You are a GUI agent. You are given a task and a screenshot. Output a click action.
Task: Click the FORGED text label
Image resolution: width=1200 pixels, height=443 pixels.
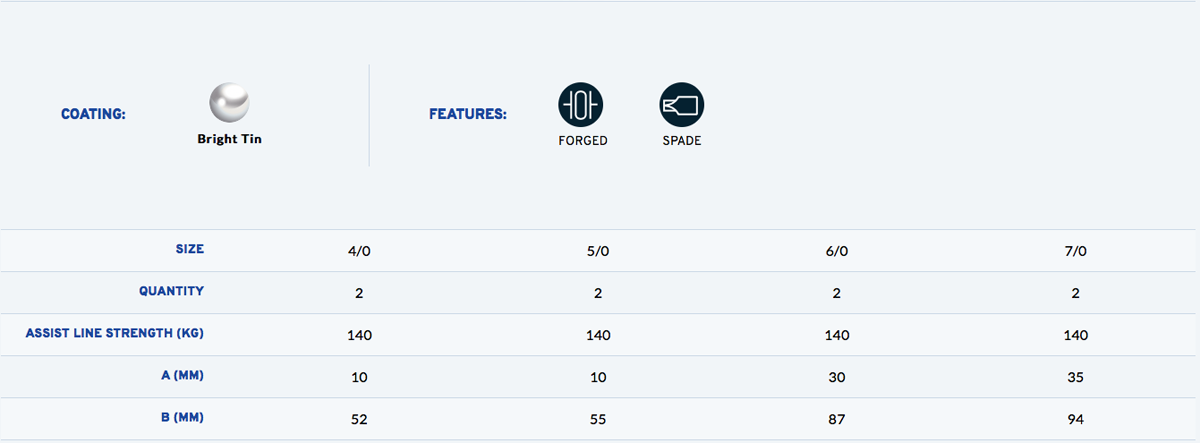pos(583,141)
